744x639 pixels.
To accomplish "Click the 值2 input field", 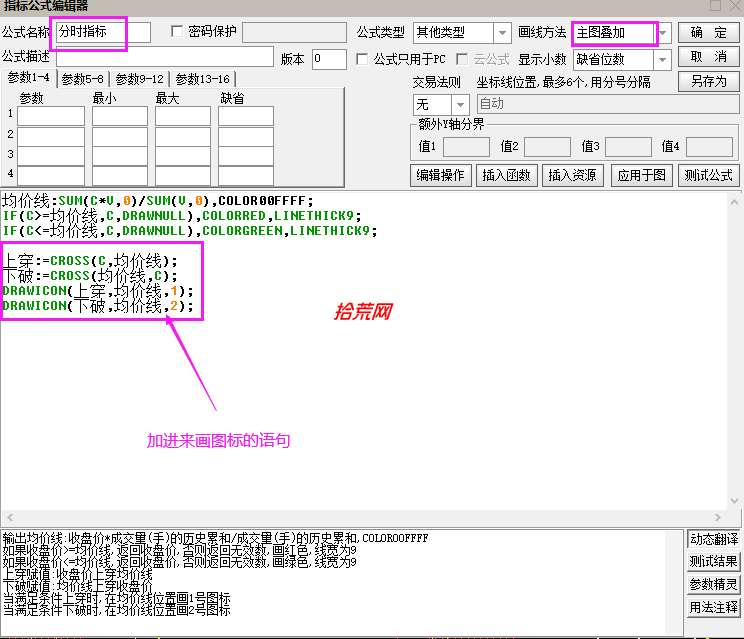I will pyautogui.click(x=547, y=147).
